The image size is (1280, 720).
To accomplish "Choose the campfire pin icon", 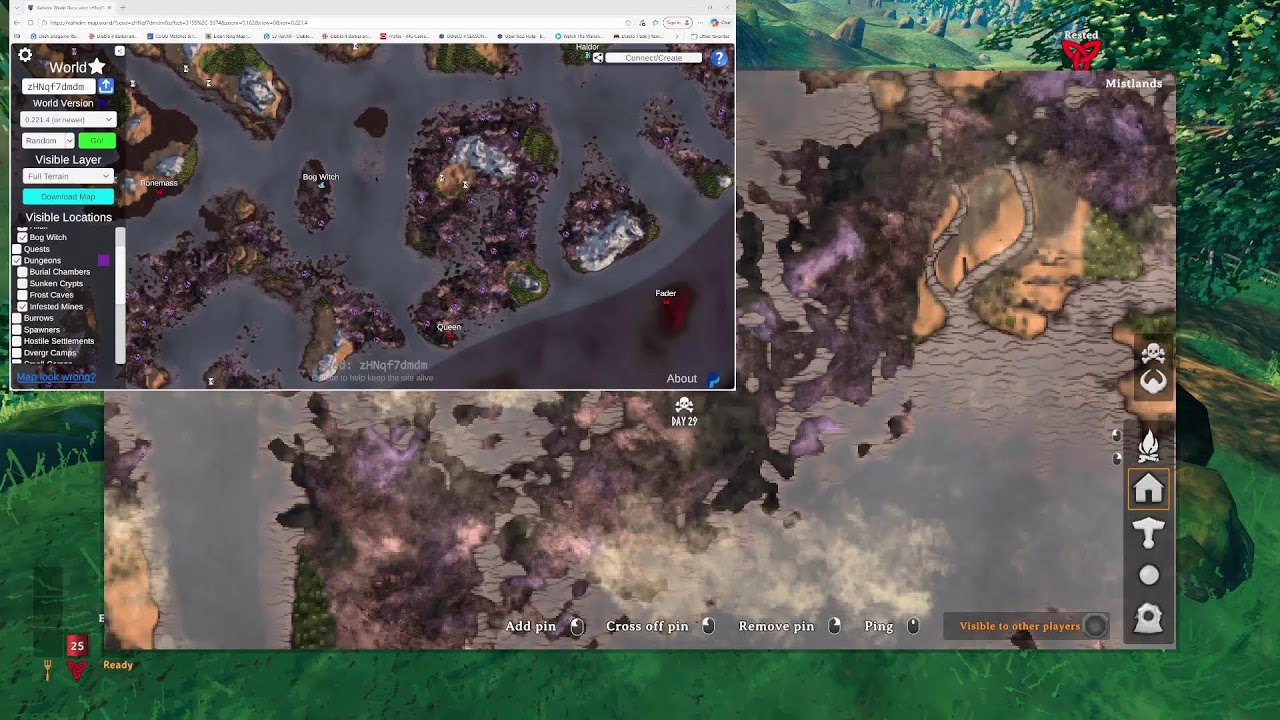I will click(x=1148, y=445).
